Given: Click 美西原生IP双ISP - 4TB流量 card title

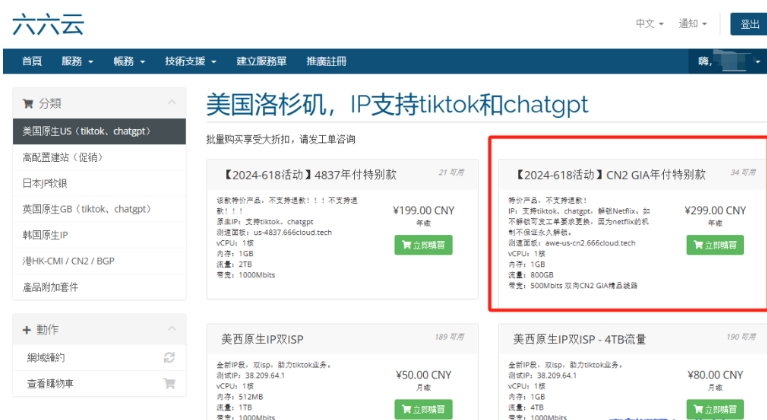Looking at the screenshot, I should click(579, 339).
